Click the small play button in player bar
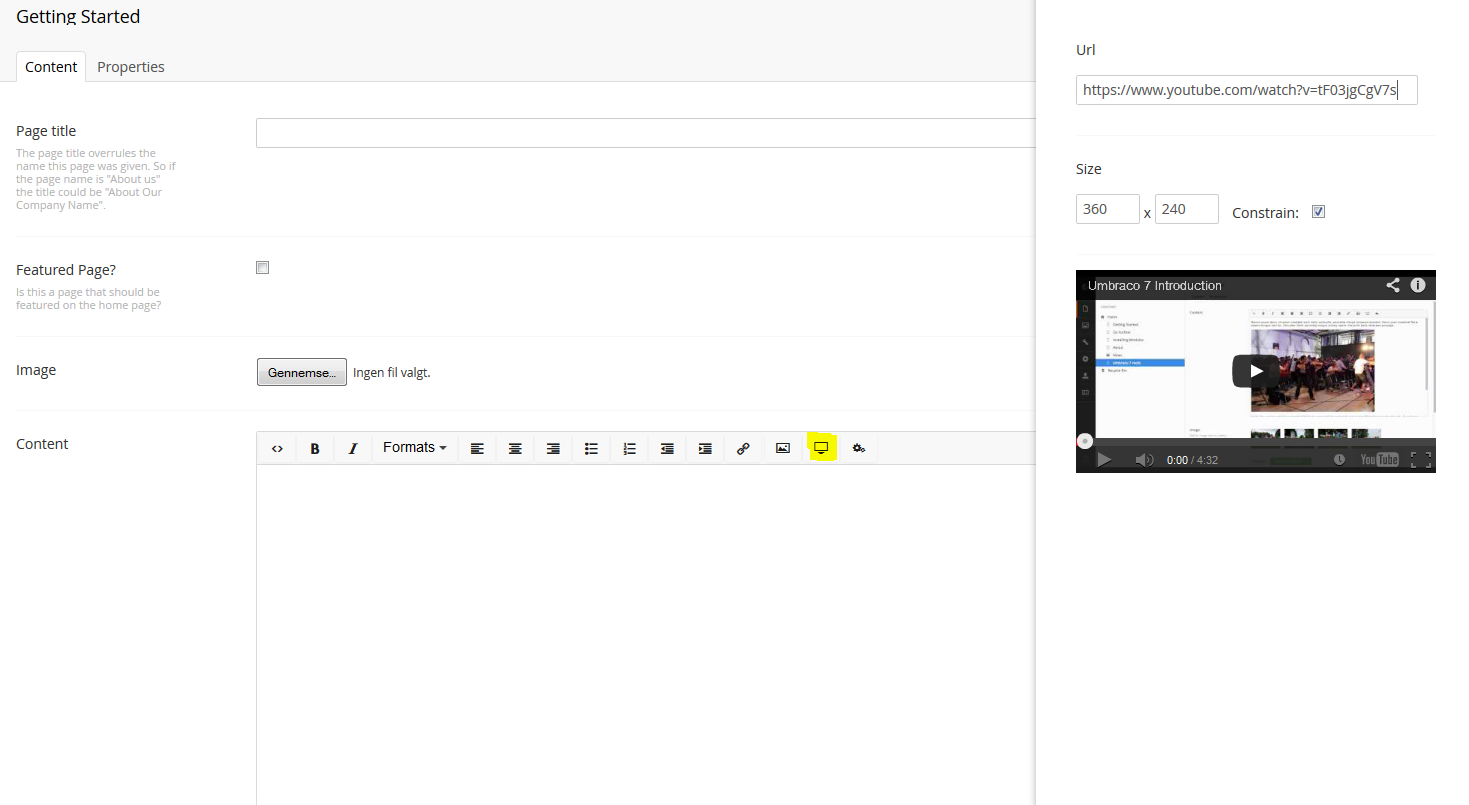 [1104, 460]
